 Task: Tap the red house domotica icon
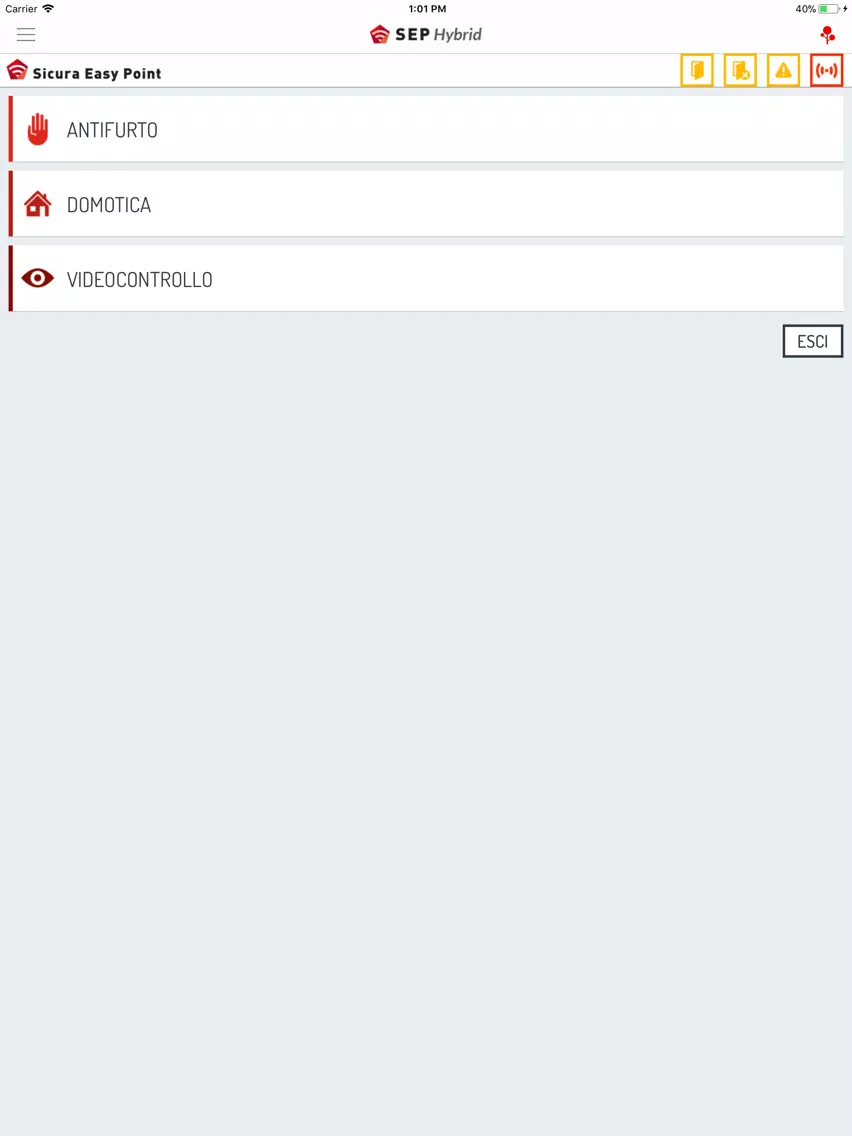38,204
